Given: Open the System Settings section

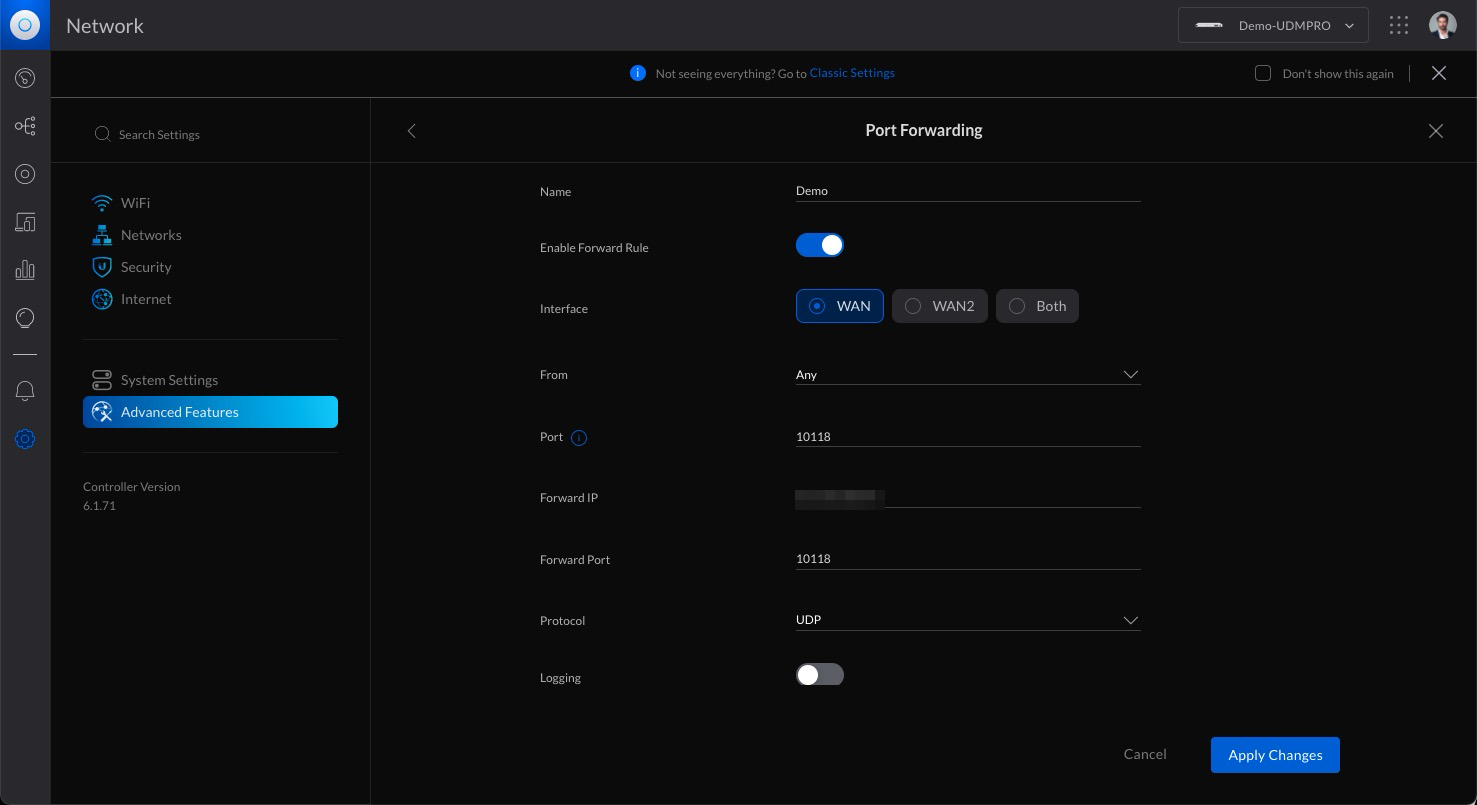Looking at the screenshot, I should (169, 380).
